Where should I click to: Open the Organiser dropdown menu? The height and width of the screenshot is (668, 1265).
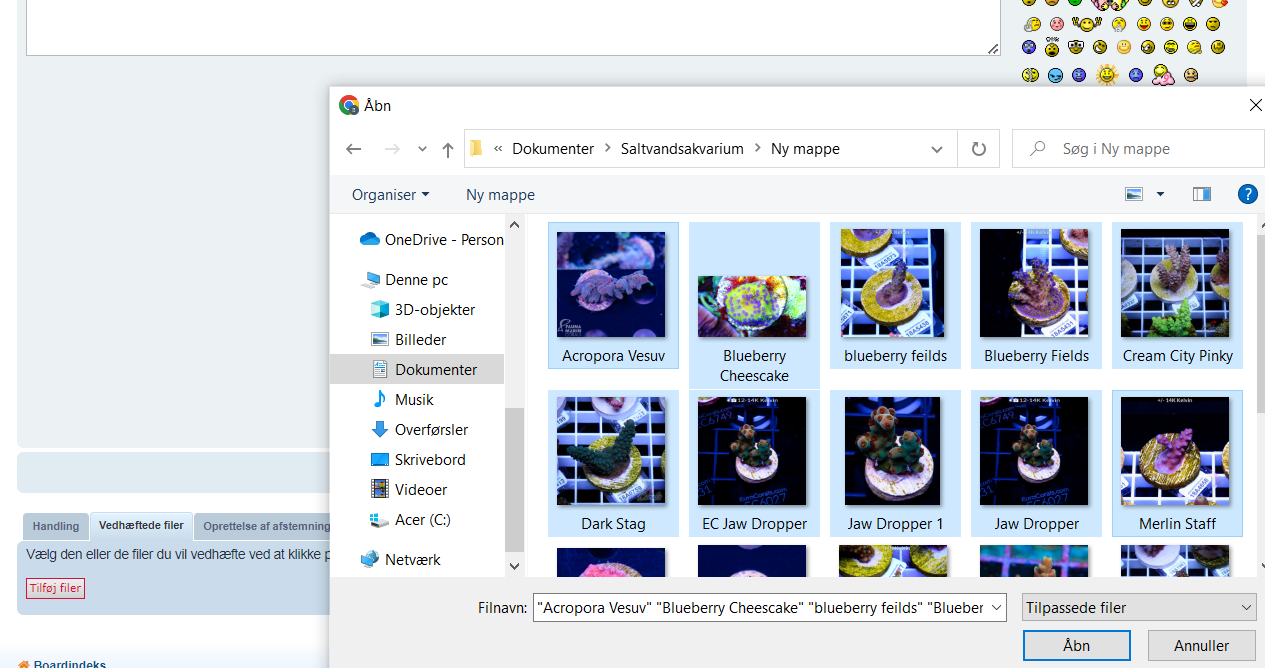pos(390,195)
